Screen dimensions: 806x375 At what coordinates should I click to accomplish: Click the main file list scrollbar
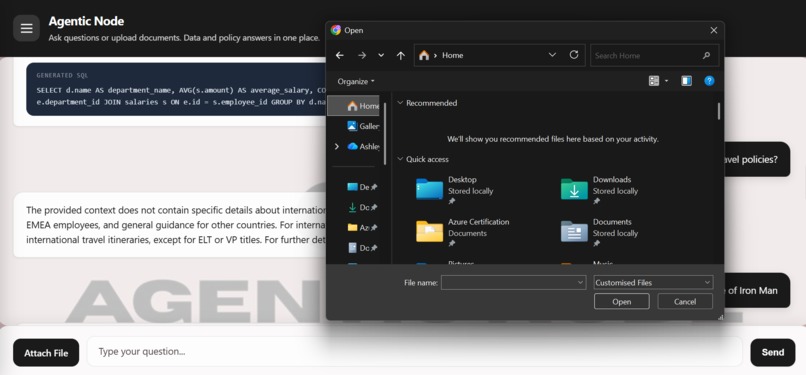tap(719, 111)
